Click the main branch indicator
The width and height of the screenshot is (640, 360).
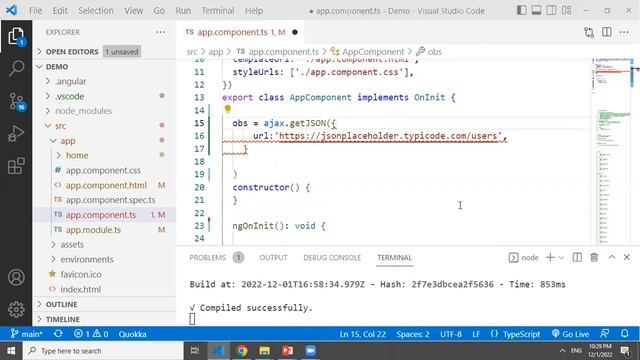(x=27, y=334)
